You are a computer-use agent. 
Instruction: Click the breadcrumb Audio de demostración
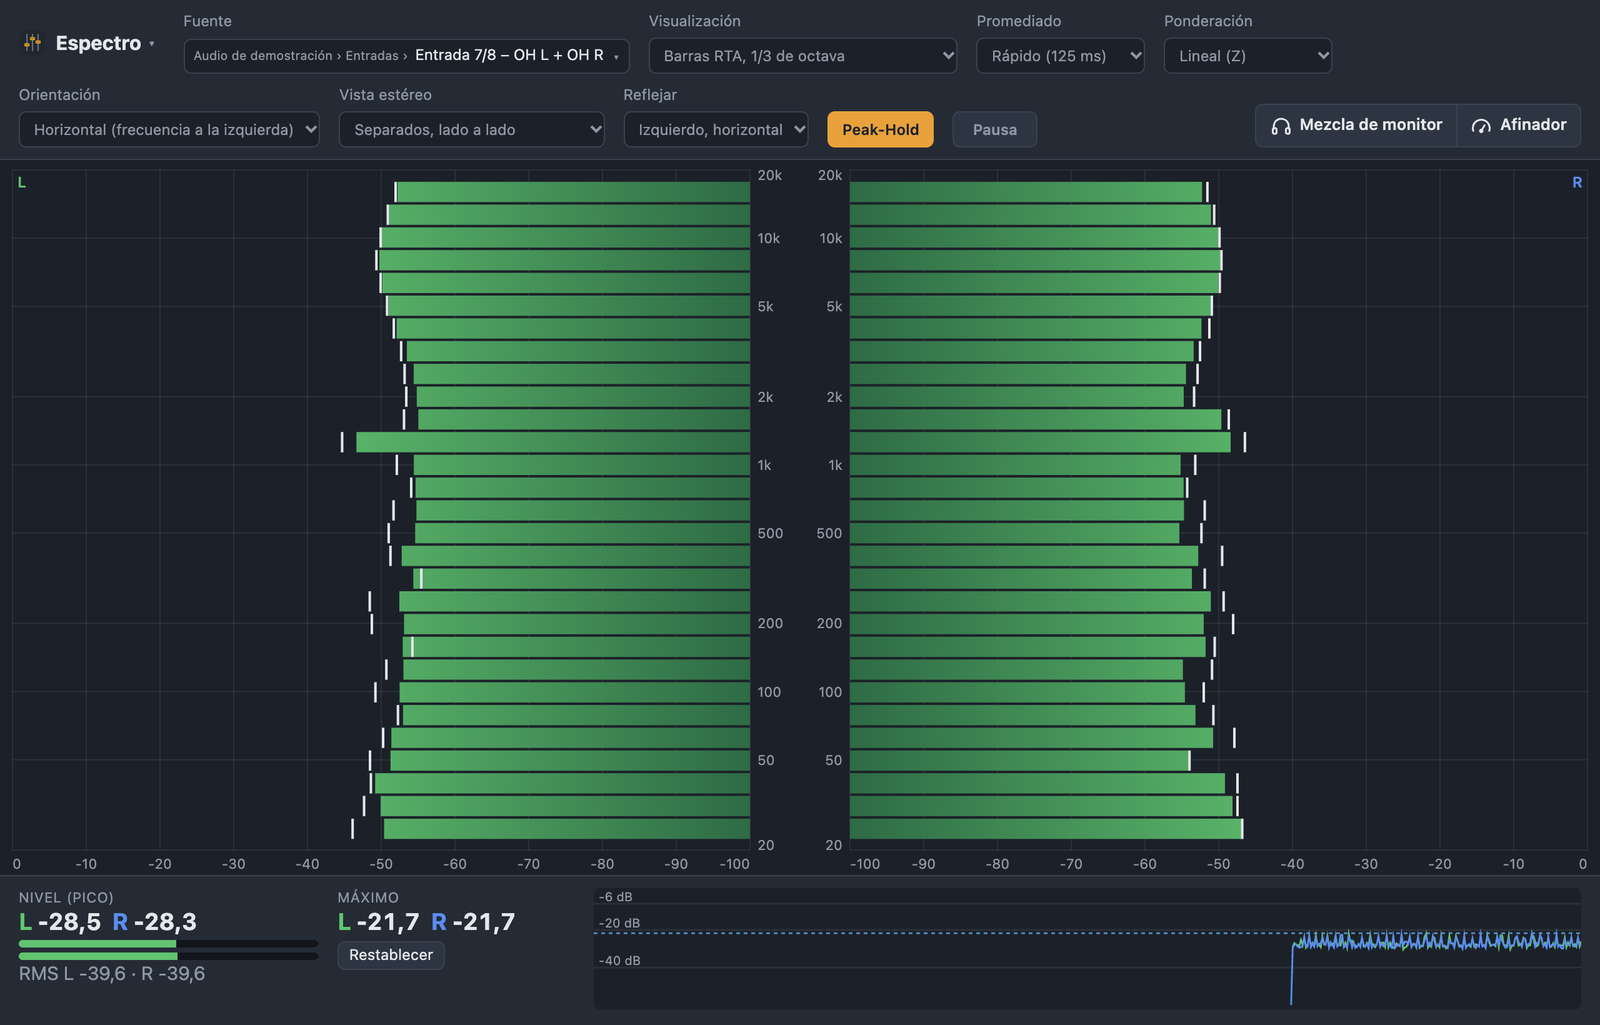click(x=263, y=56)
